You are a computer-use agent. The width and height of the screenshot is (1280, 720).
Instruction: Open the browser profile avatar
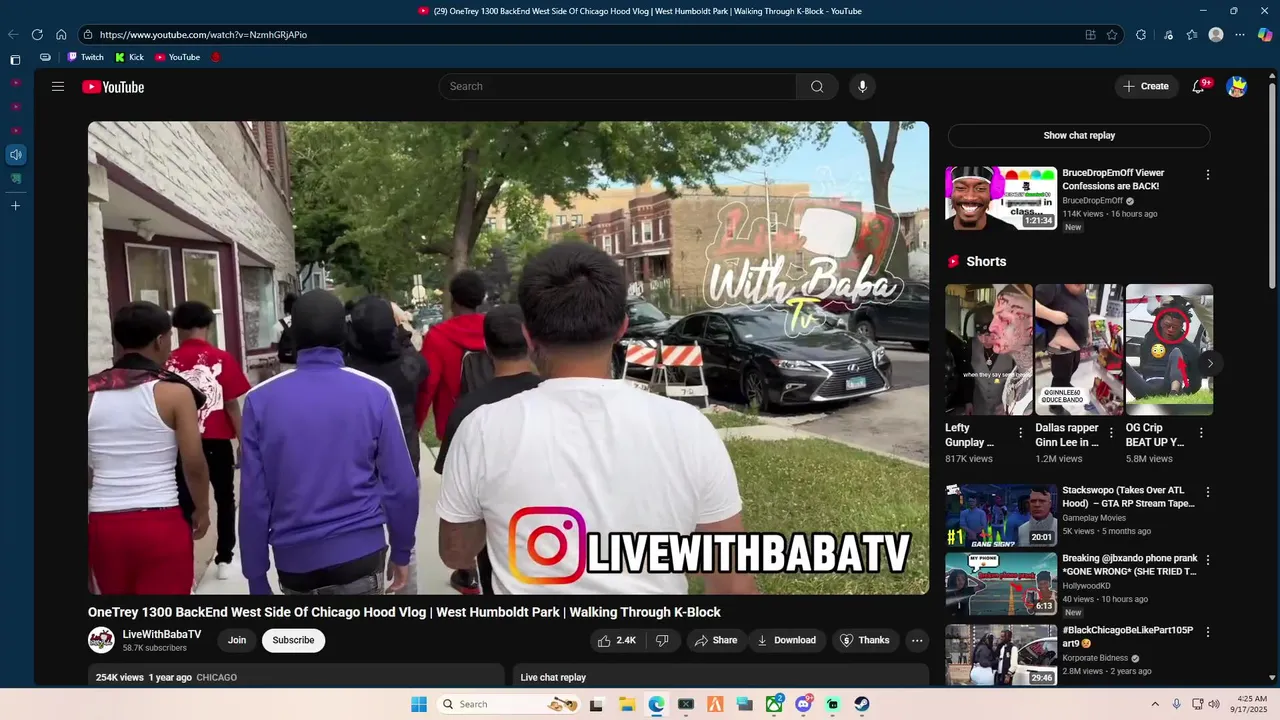tap(1216, 35)
